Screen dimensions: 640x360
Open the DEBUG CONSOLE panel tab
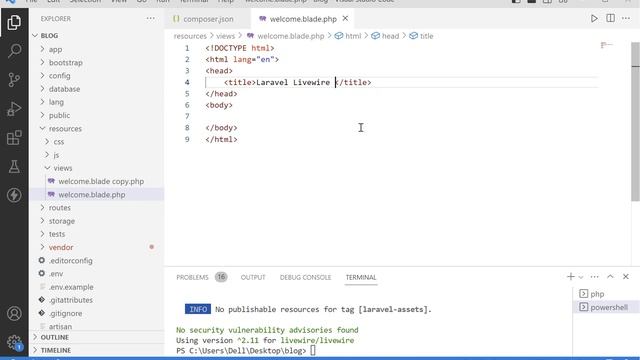coord(305,277)
